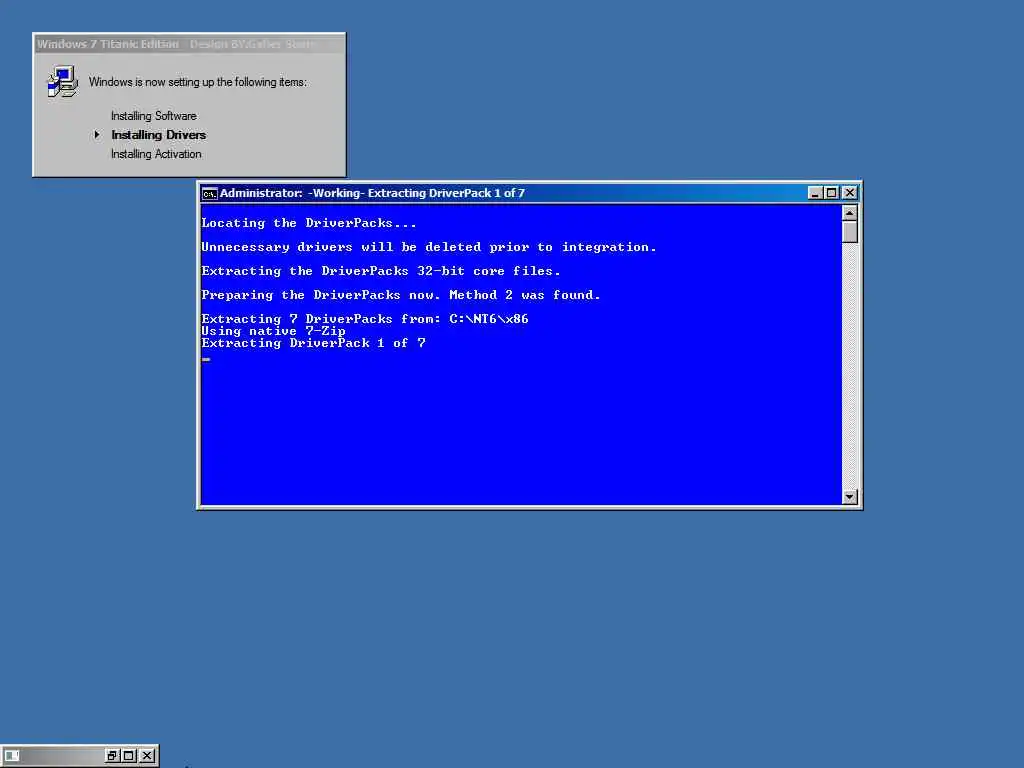Click the console scrollbar down arrow
This screenshot has height=768, width=1024.
tap(849, 497)
